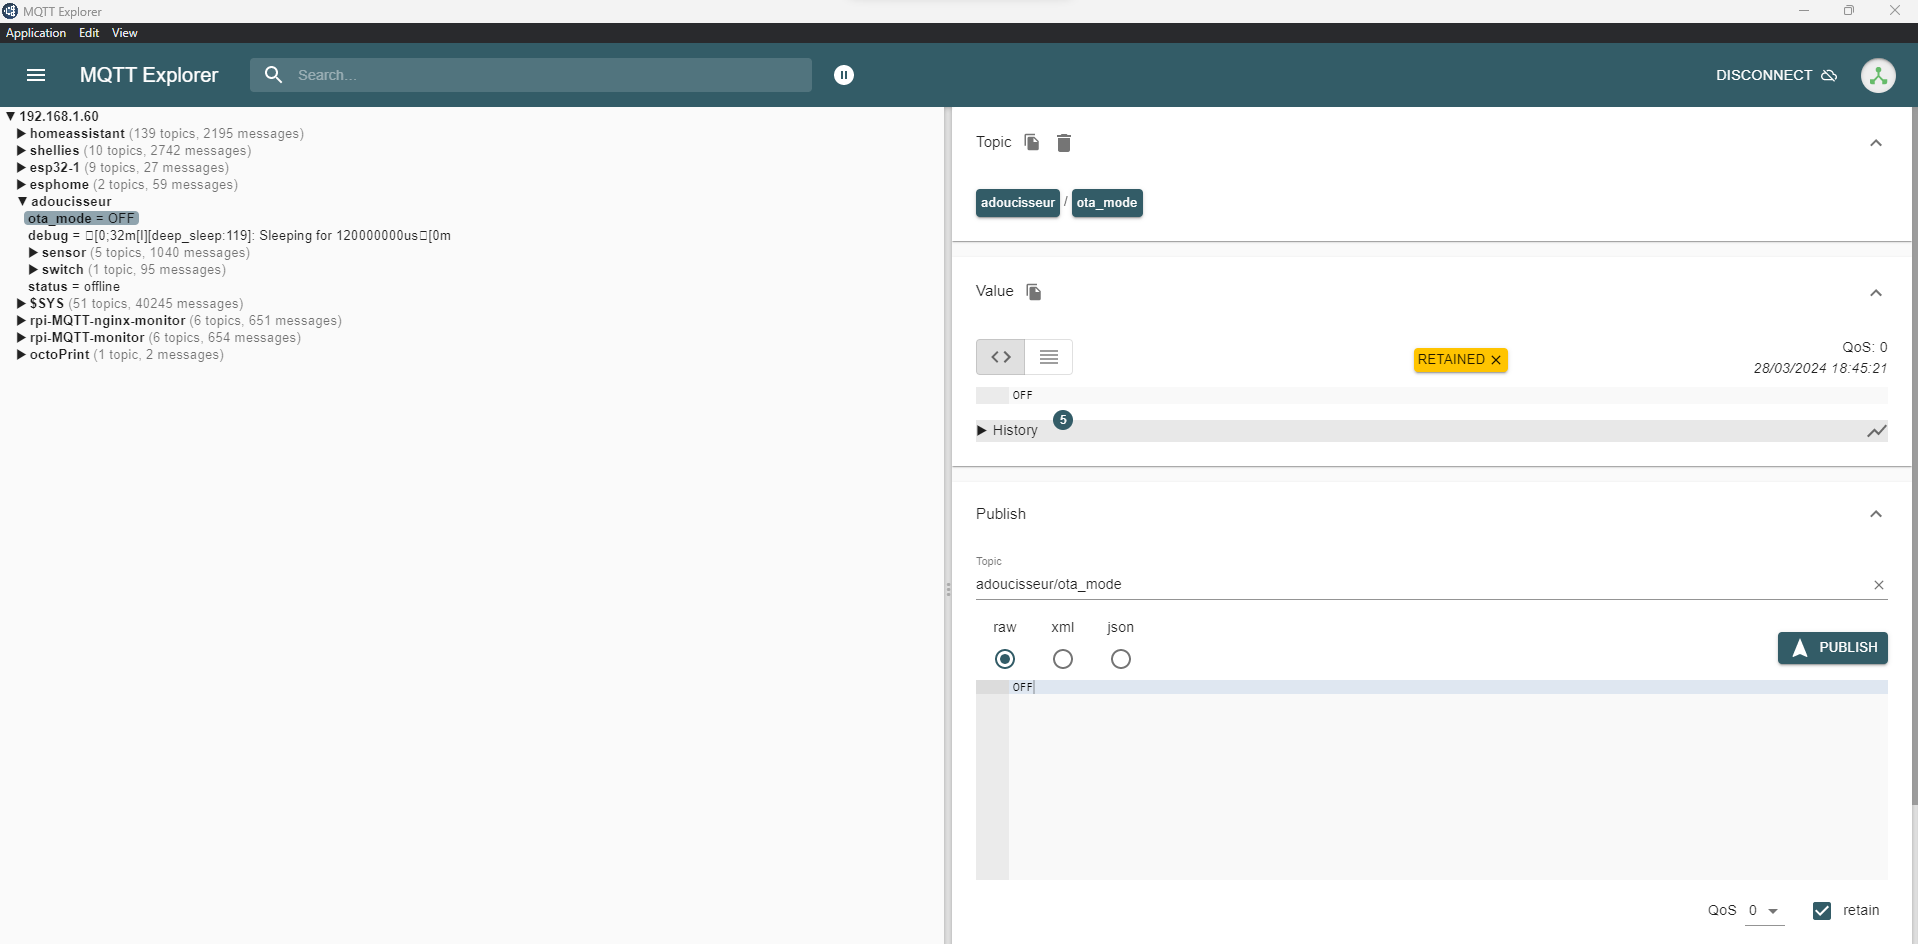Expand the rpi-MQTT-nginx-monitor topic
1918x944 pixels.
tap(21, 321)
